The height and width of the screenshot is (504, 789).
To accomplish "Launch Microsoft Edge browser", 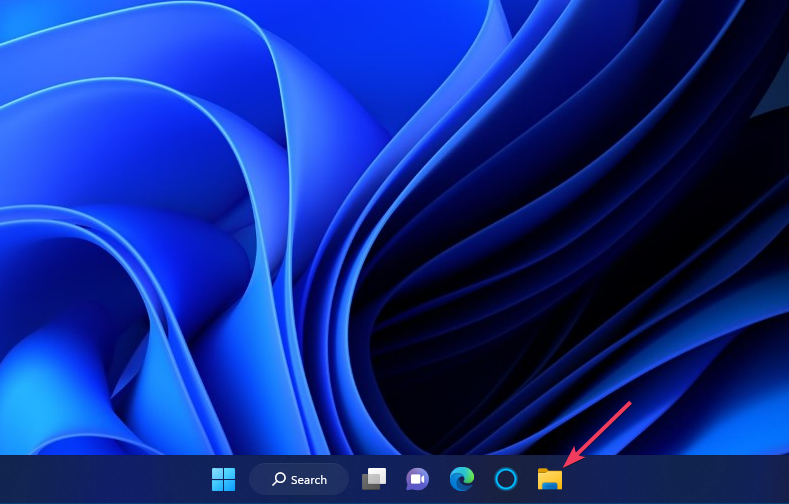I will coord(461,480).
